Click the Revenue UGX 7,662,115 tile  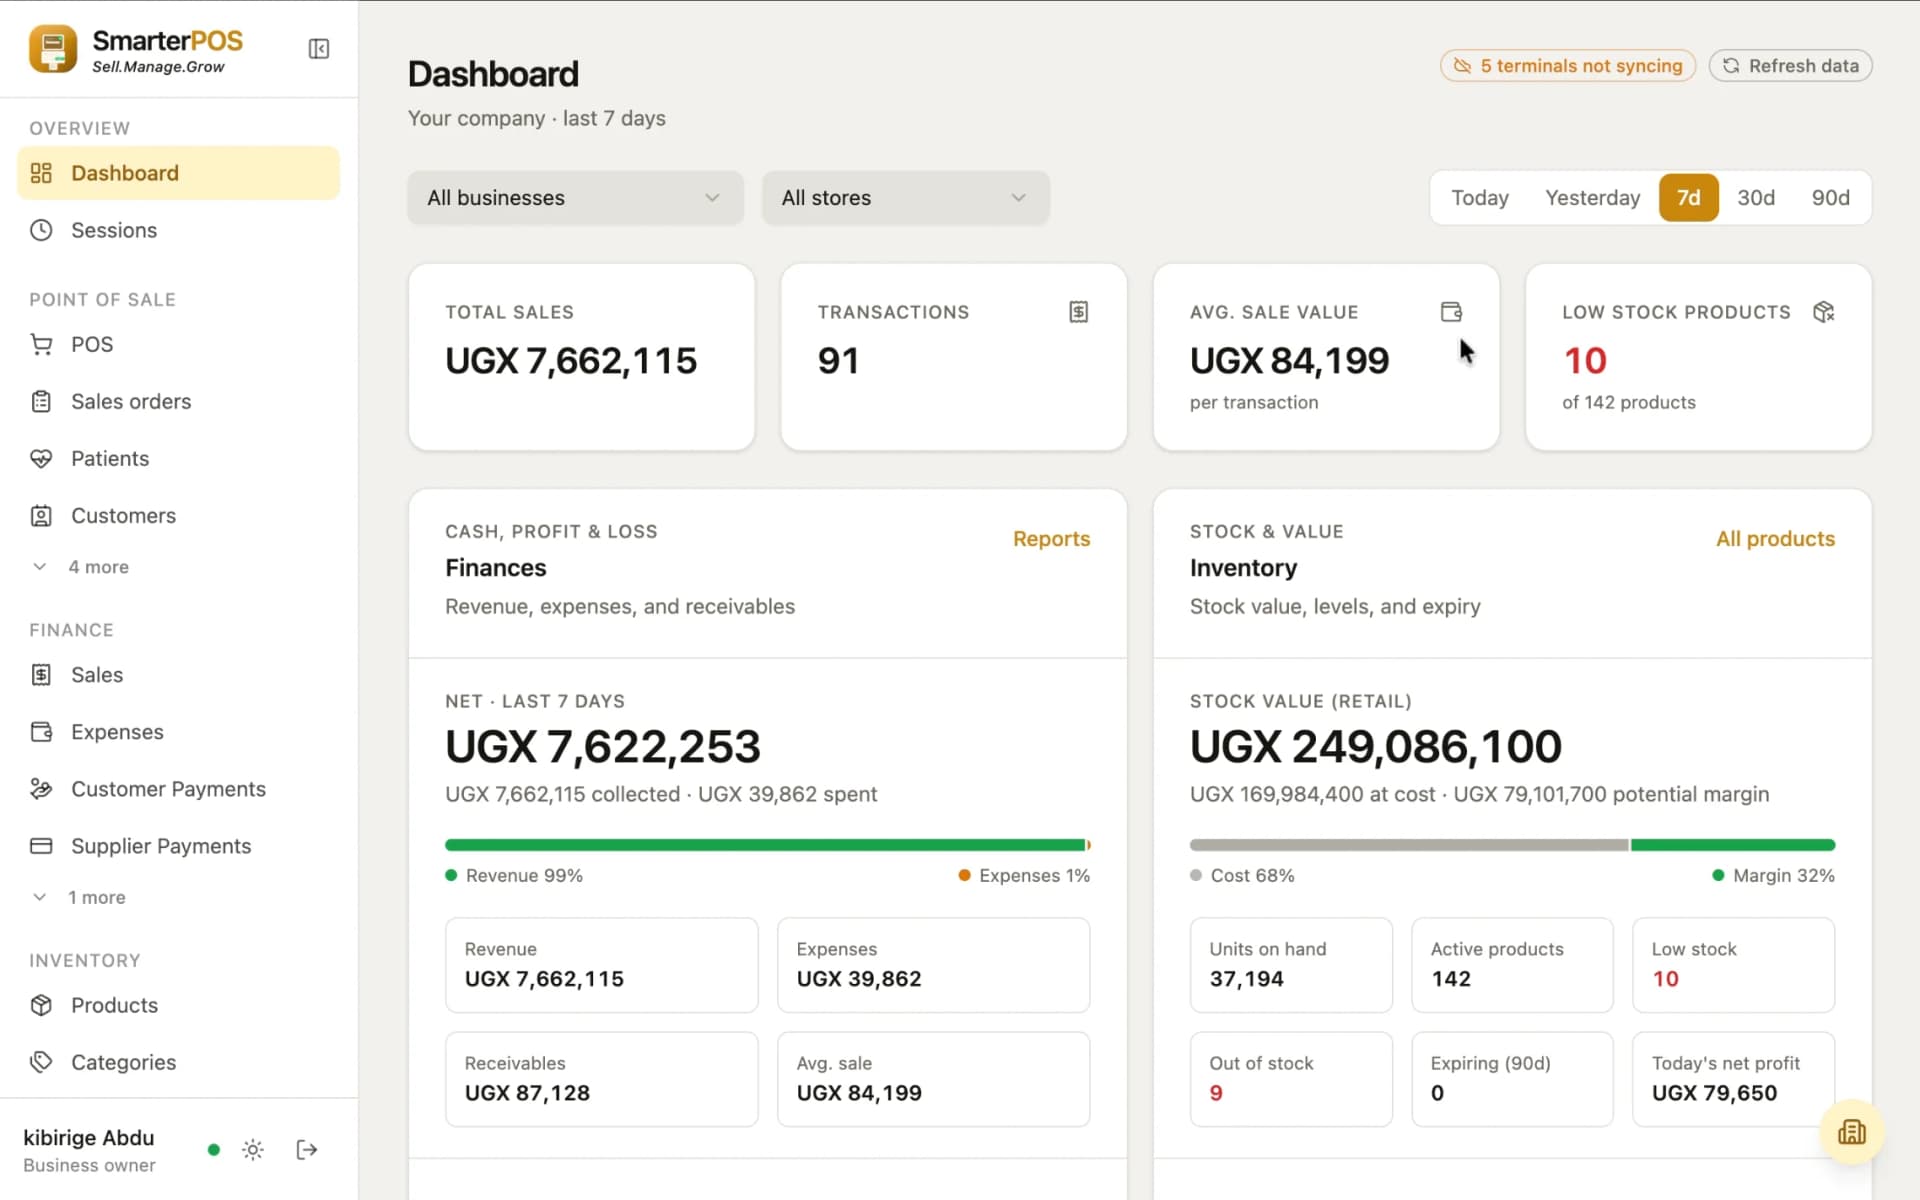tap(601, 965)
